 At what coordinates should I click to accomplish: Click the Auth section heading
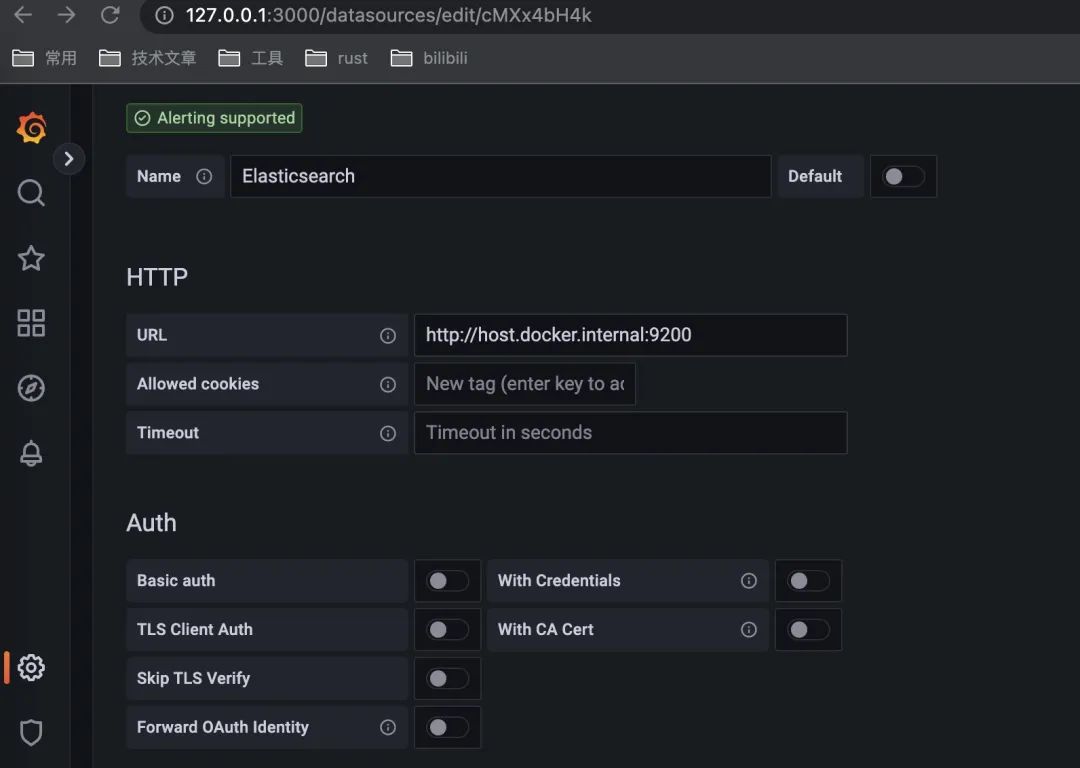coord(152,523)
